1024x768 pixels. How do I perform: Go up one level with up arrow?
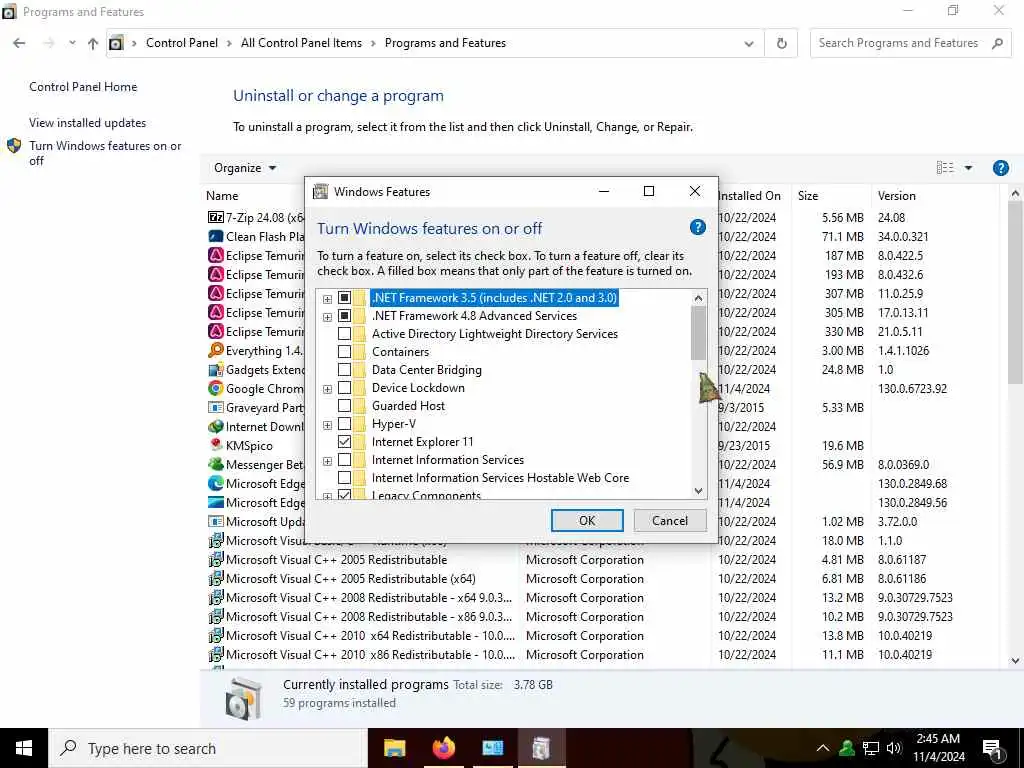pos(93,43)
